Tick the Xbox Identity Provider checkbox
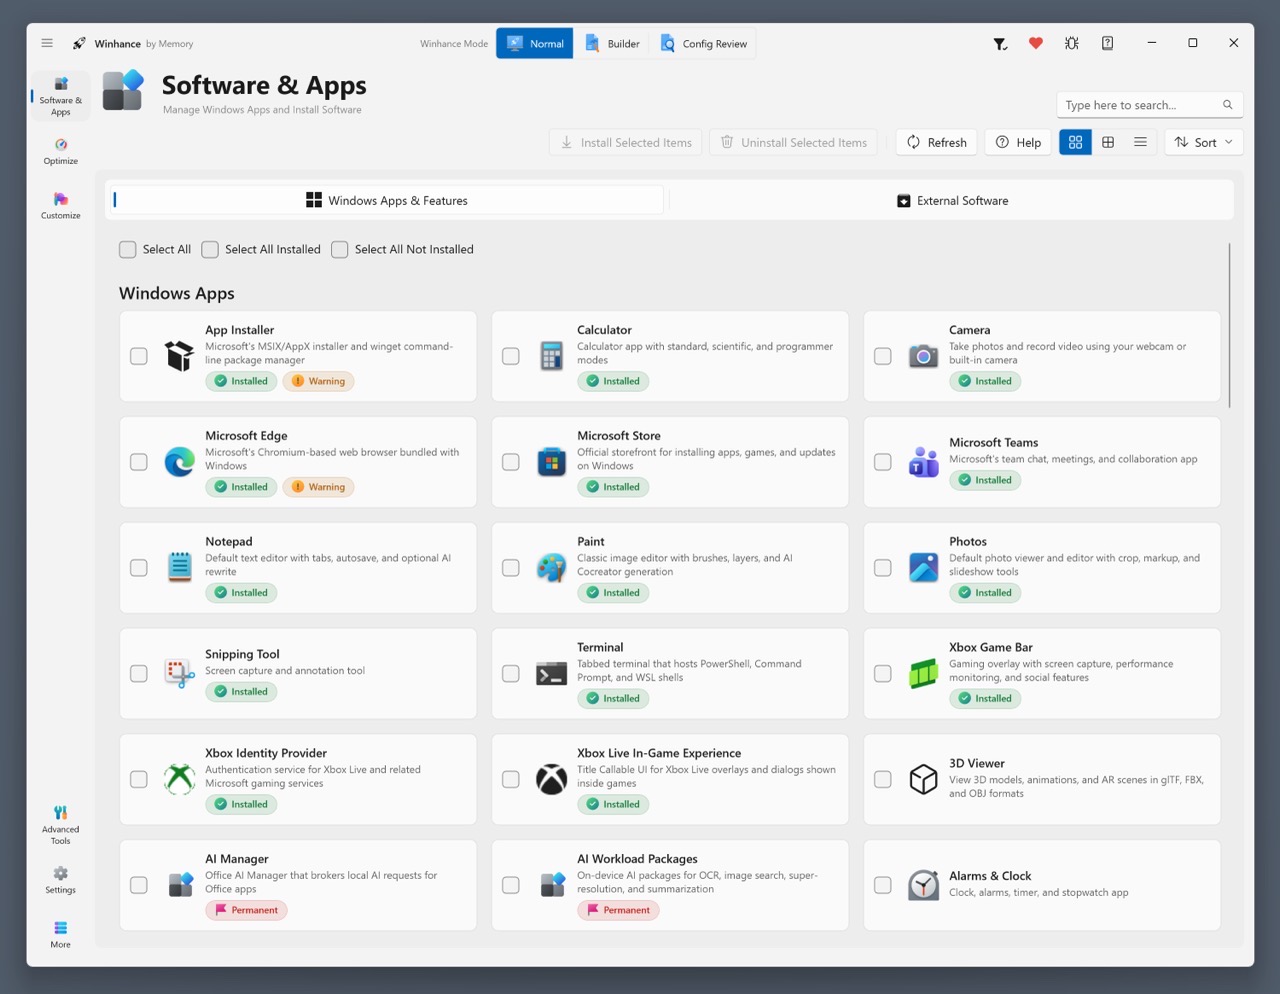The width and height of the screenshot is (1280, 994). pos(139,779)
